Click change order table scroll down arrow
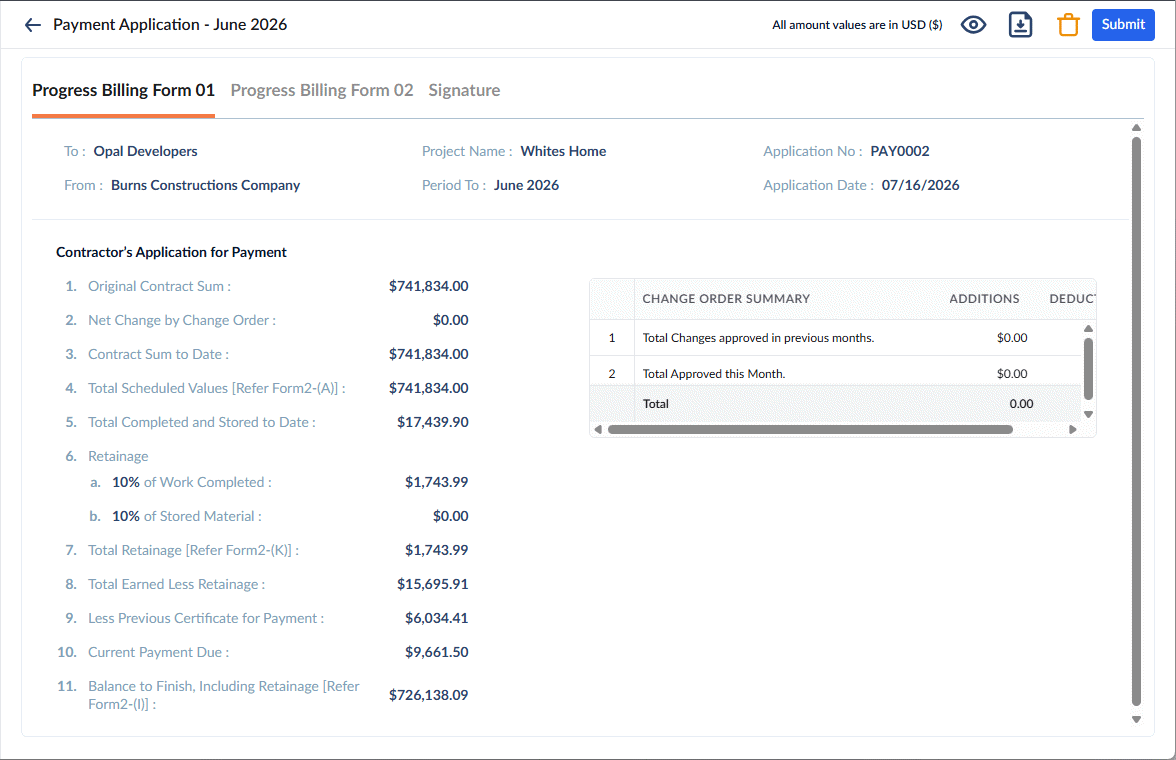 click(x=1088, y=414)
